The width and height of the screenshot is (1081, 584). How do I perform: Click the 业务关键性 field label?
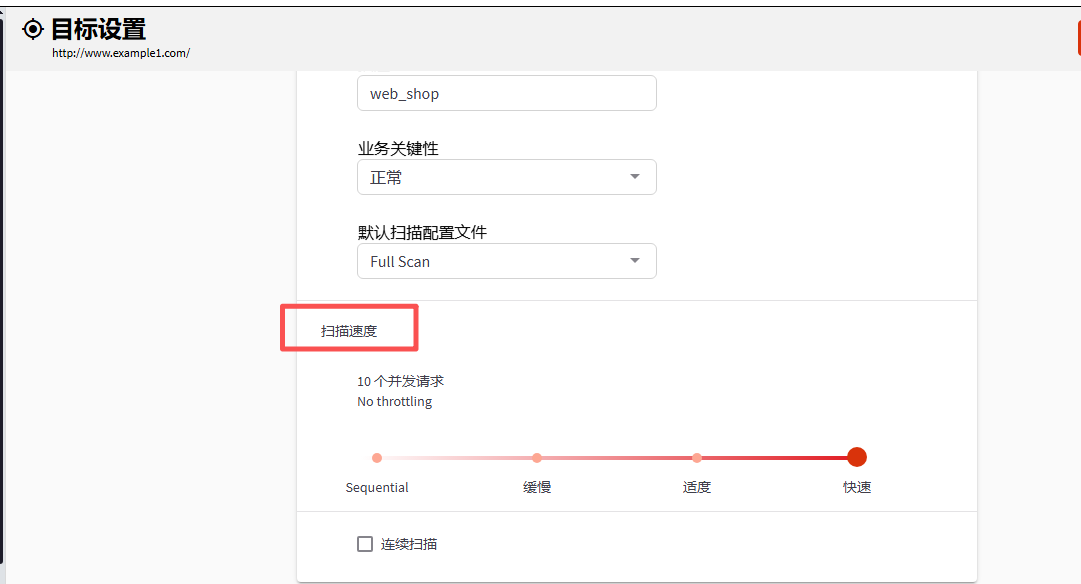(x=398, y=148)
